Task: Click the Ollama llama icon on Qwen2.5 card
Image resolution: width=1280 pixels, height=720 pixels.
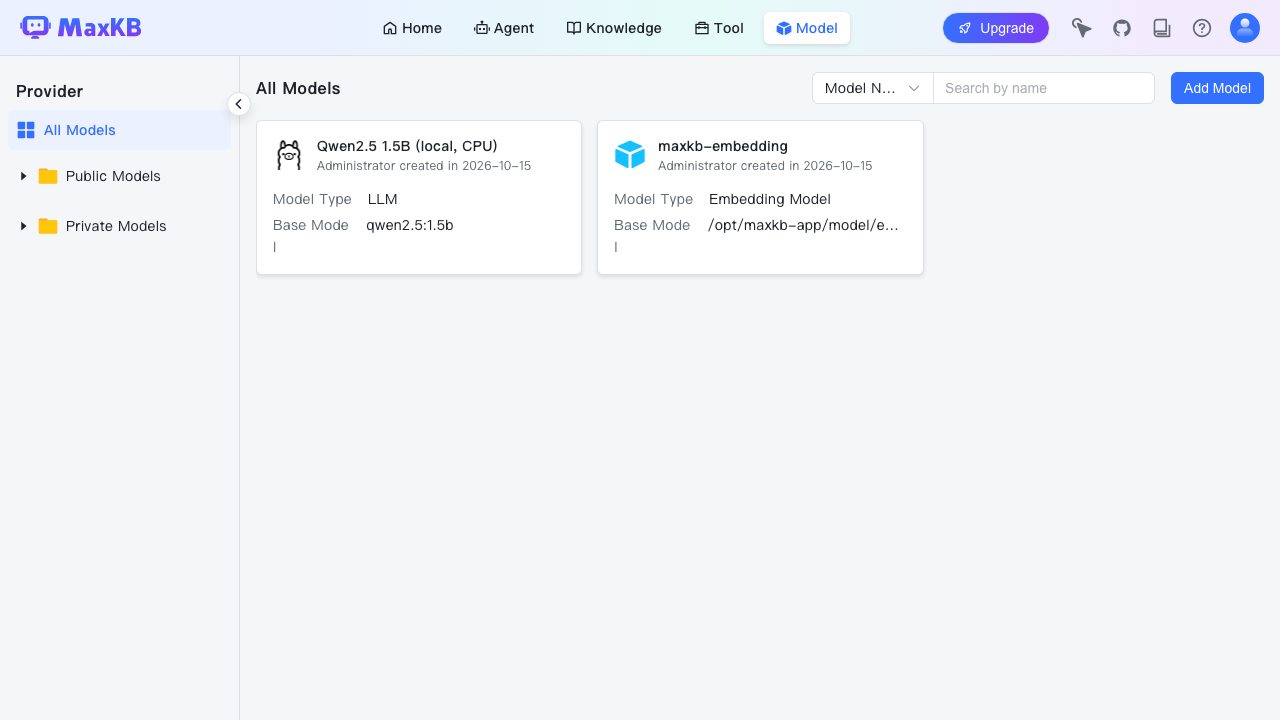Action: [x=289, y=155]
